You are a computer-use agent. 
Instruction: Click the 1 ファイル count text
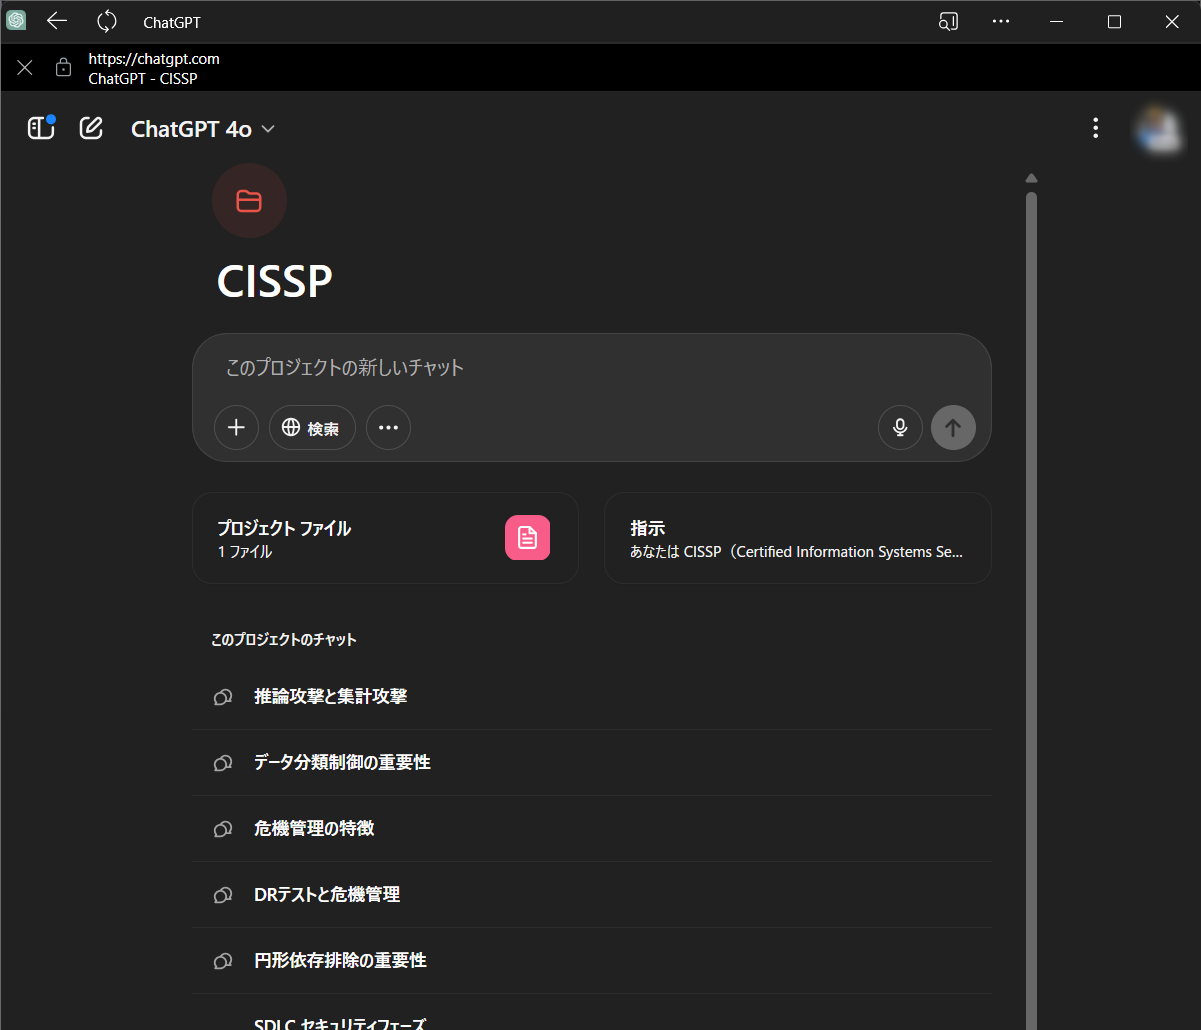click(x=245, y=552)
